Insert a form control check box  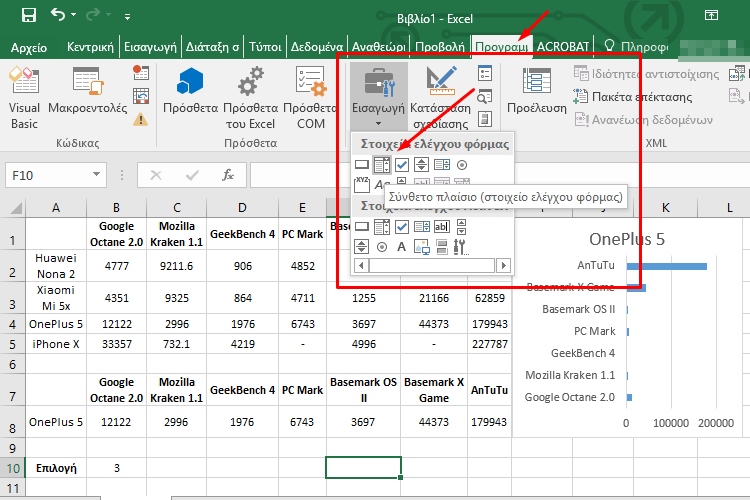click(x=402, y=165)
